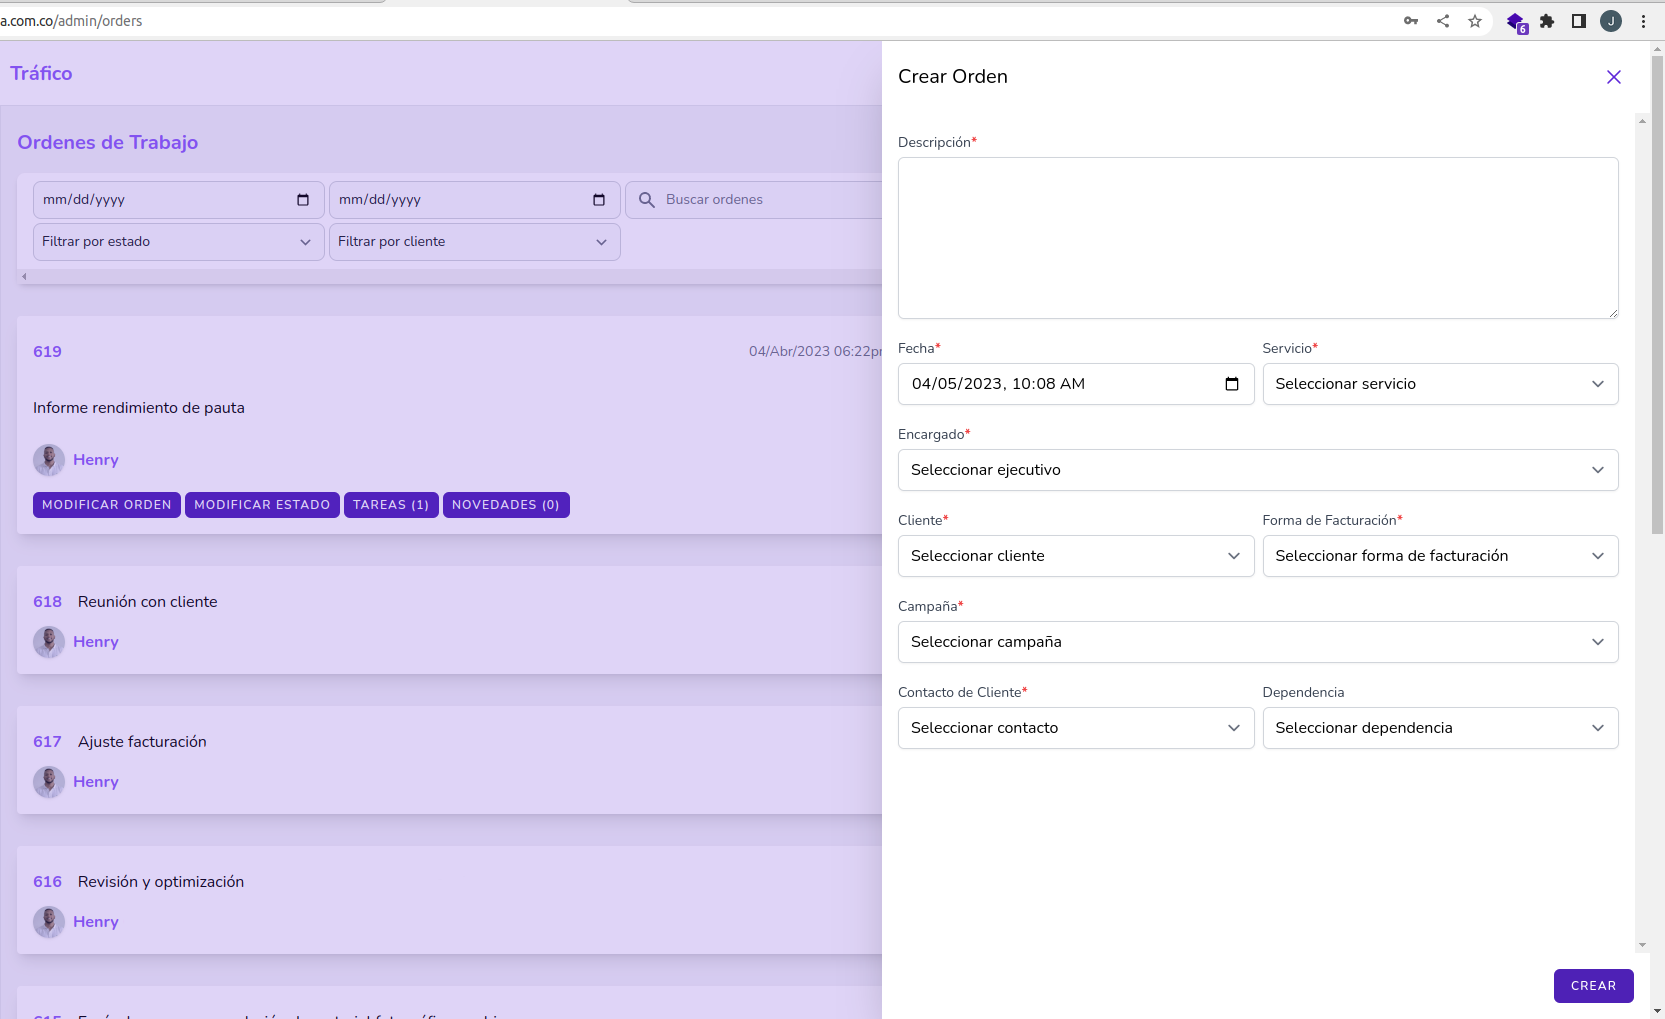Click the form panel vertical scrollbar
The image size is (1665, 1019).
click(x=1641, y=530)
